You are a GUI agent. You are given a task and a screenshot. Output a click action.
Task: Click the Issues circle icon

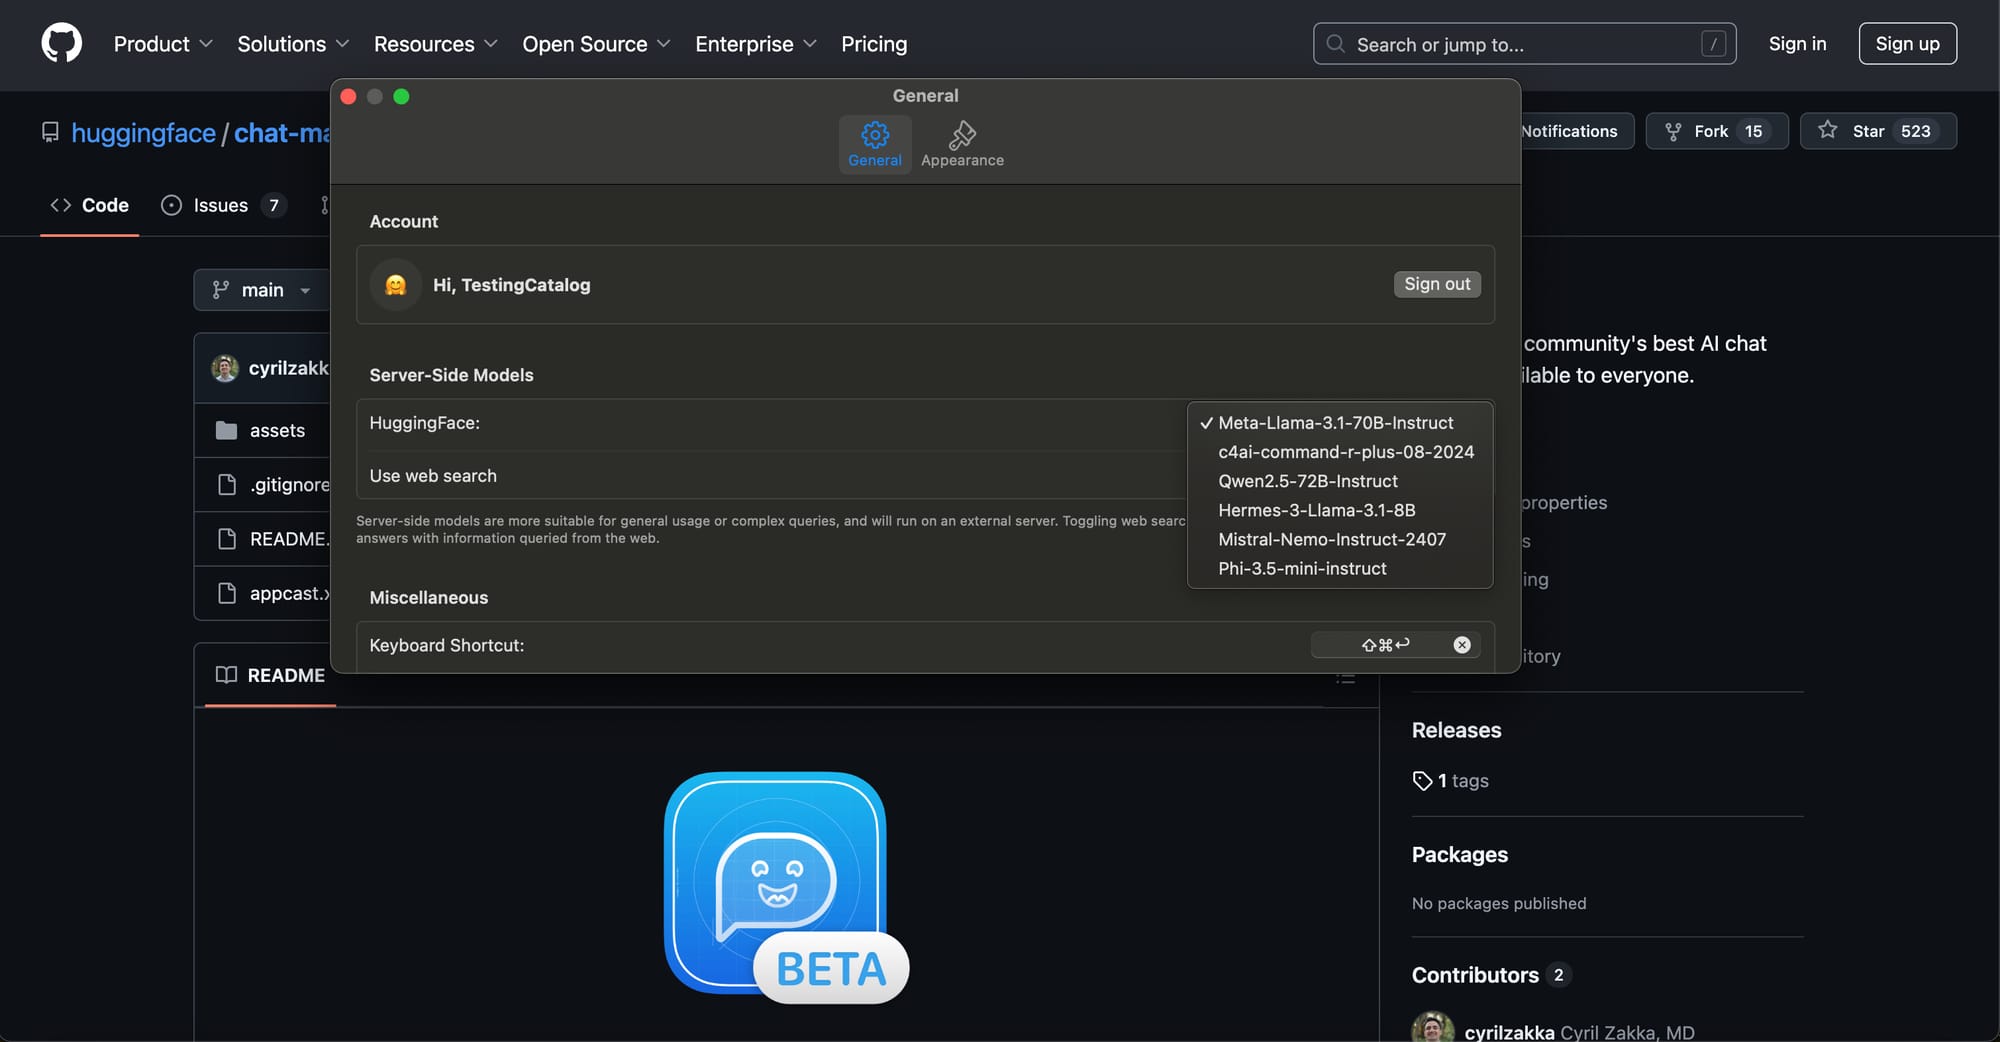tap(172, 205)
